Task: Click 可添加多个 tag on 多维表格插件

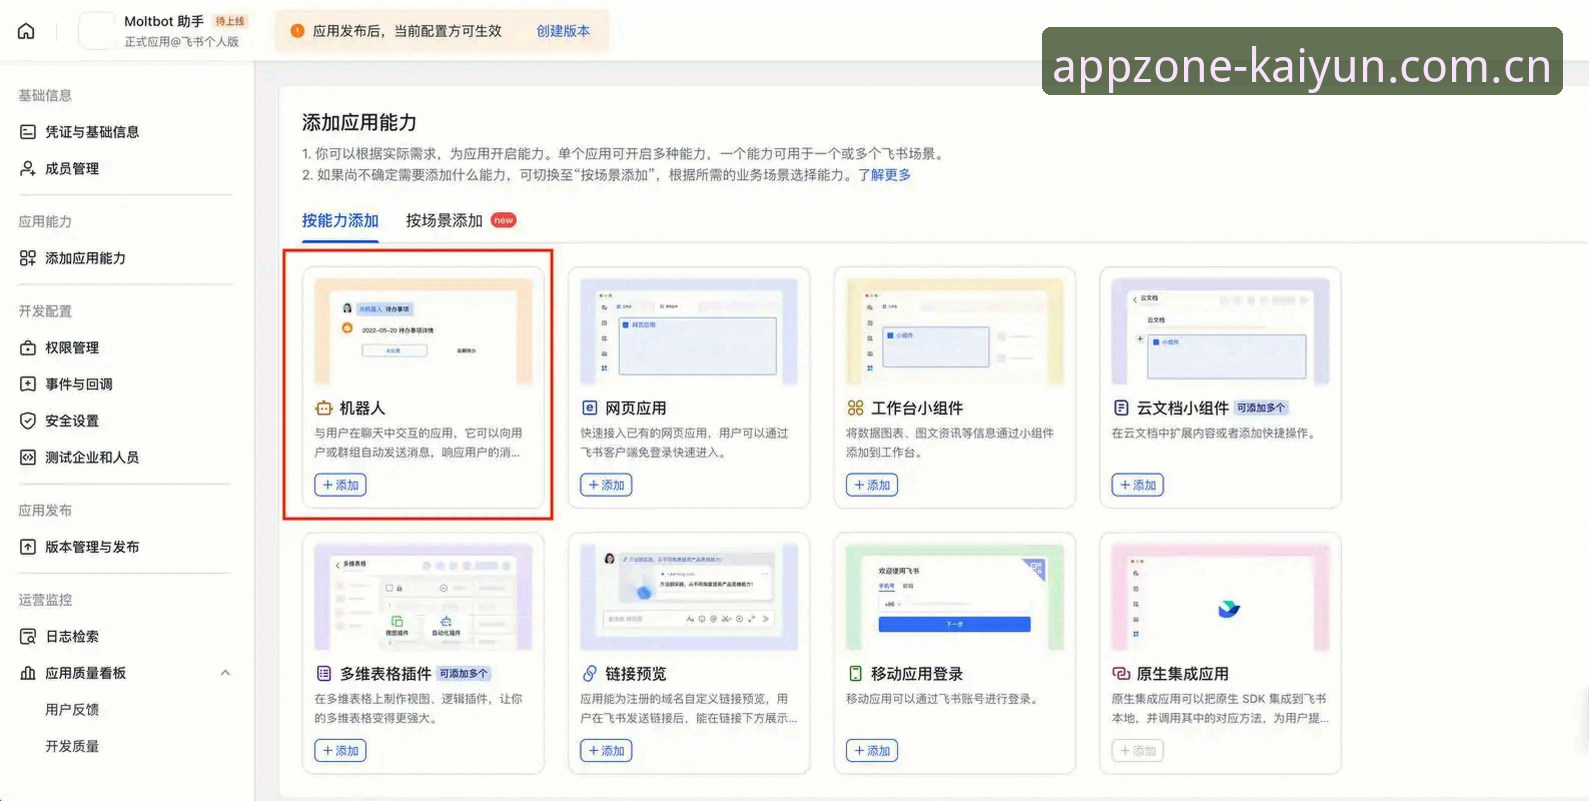Action: point(464,674)
